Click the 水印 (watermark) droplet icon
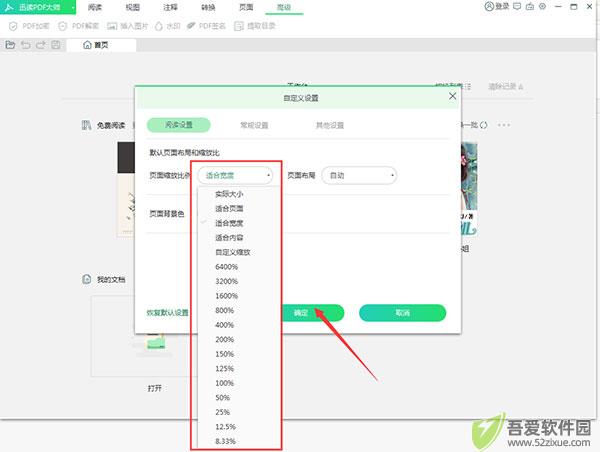Image resolution: width=600 pixels, height=452 pixels. coord(159,26)
